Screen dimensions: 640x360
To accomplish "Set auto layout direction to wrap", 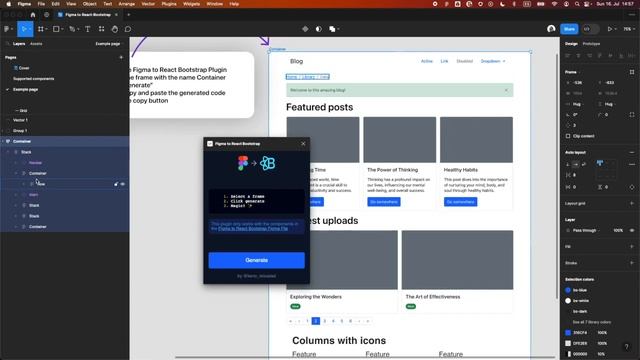I will click(584, 164).
